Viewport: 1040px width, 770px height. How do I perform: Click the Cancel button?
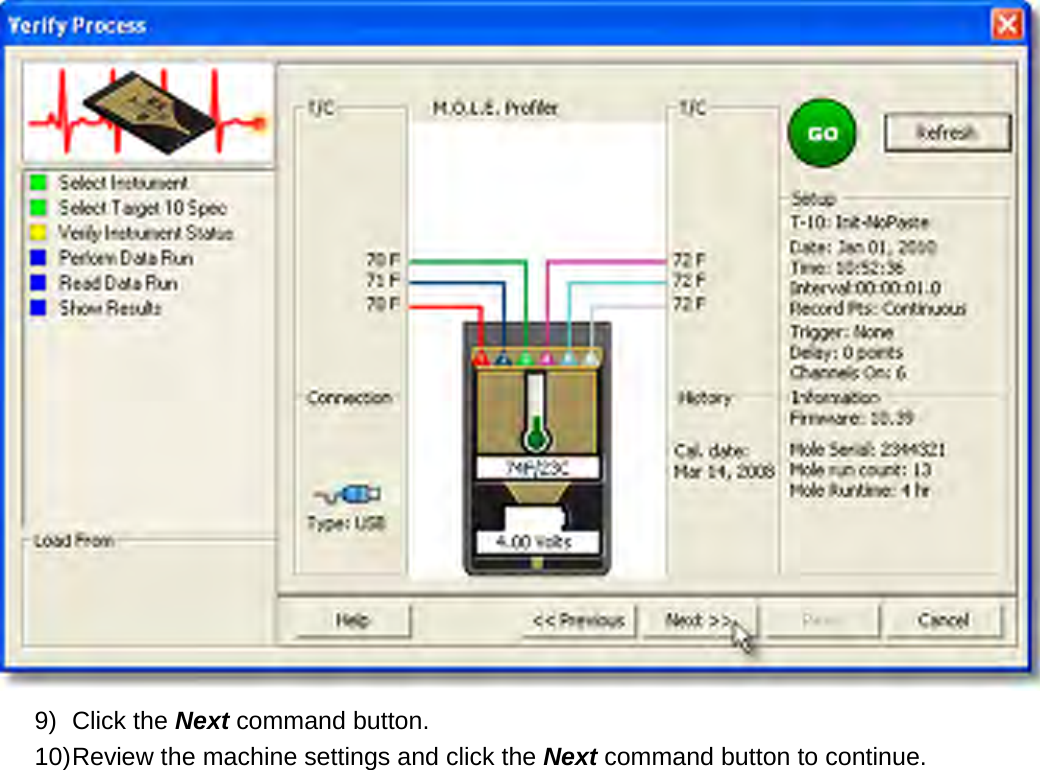[943, 620]
